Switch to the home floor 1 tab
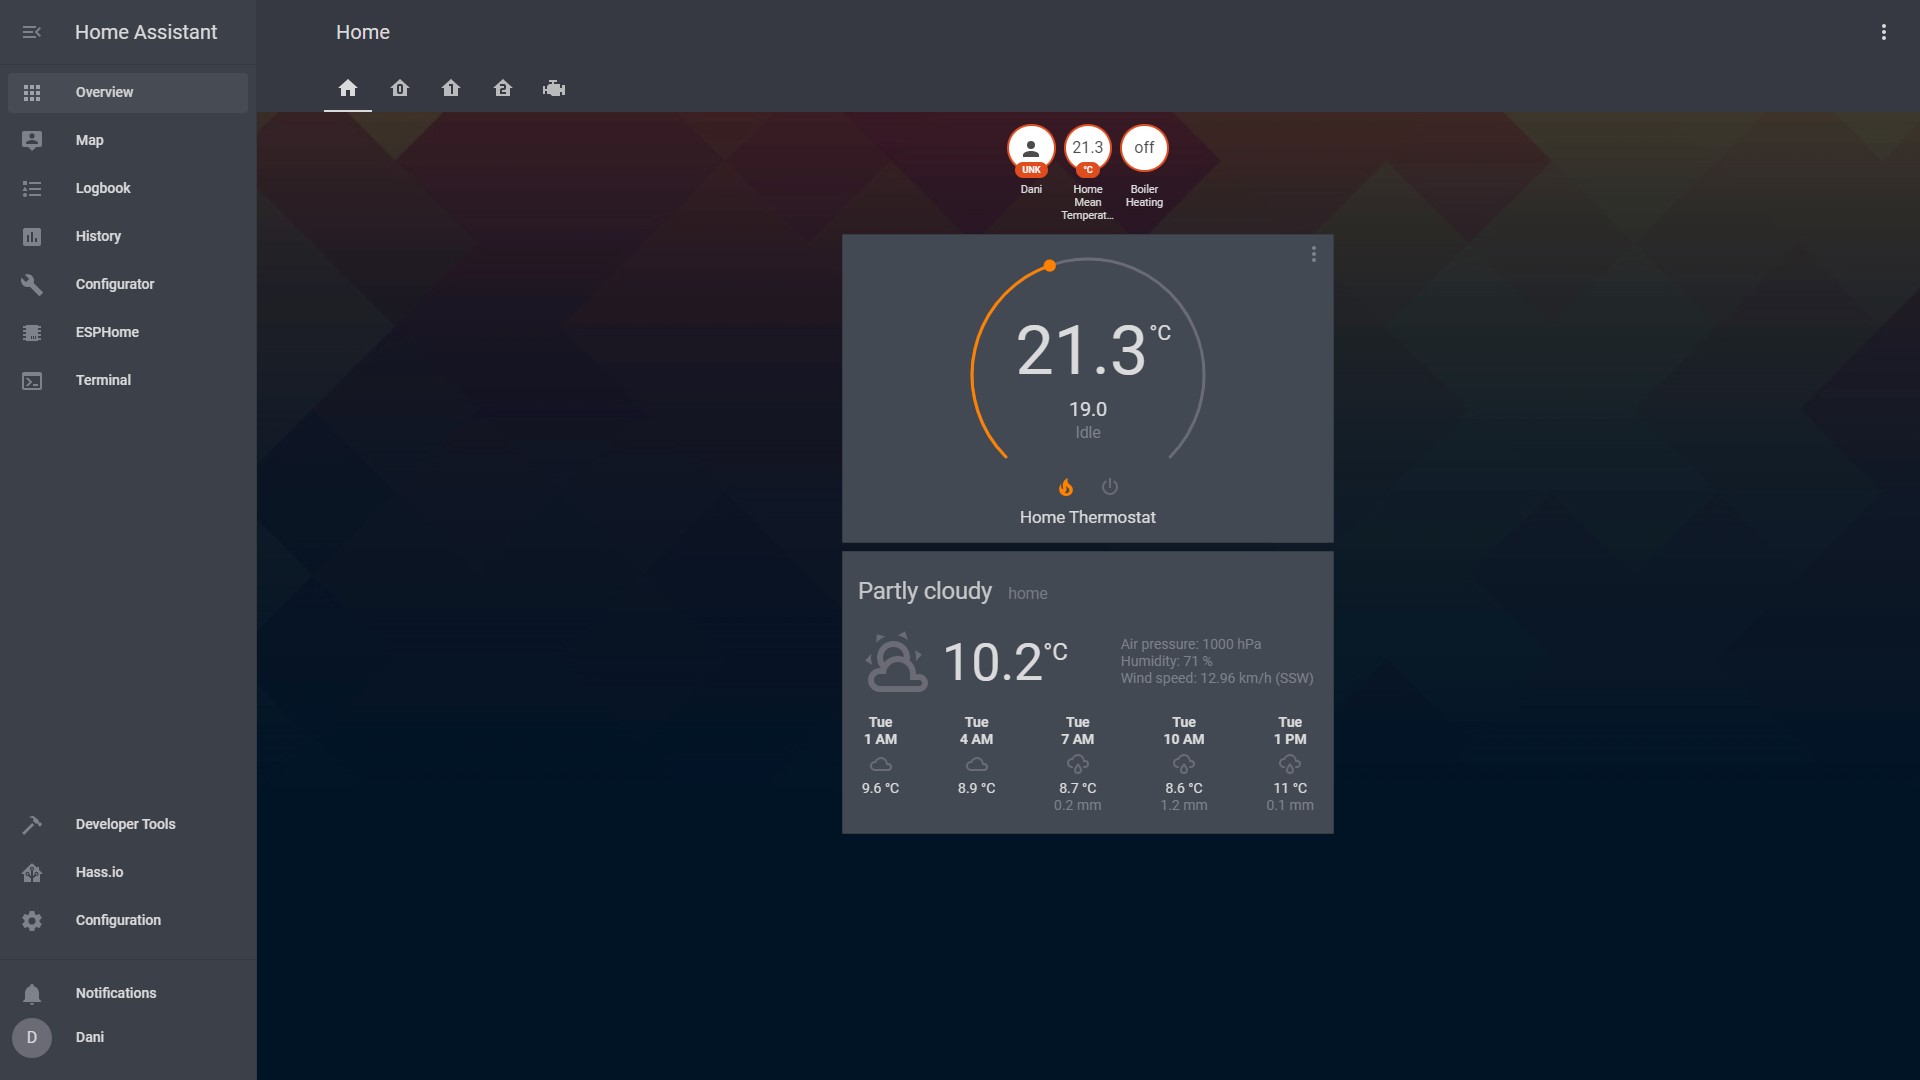The height and width of the screenshot is (1080, 1920). pos(451,89)
